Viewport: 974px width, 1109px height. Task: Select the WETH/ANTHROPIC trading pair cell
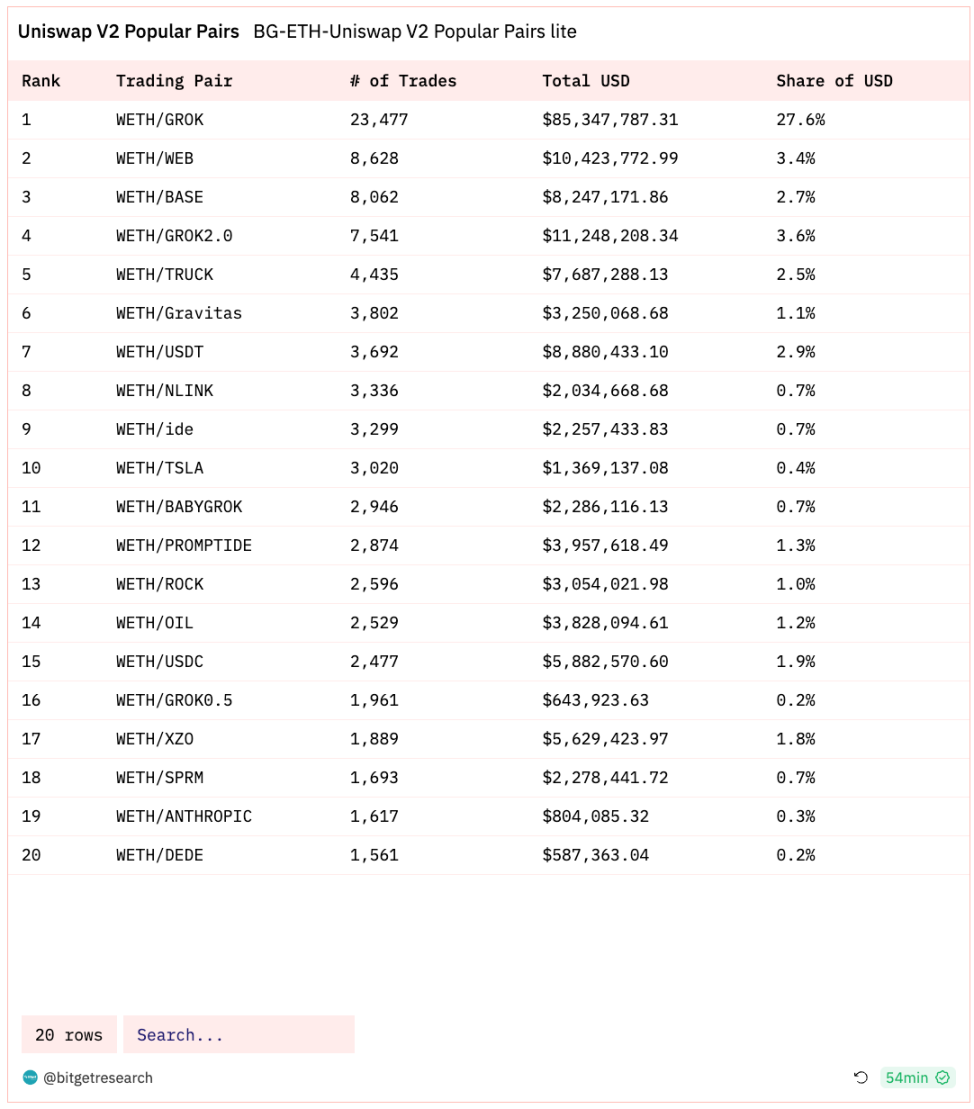pyautogui.click(x=184, y=817)
